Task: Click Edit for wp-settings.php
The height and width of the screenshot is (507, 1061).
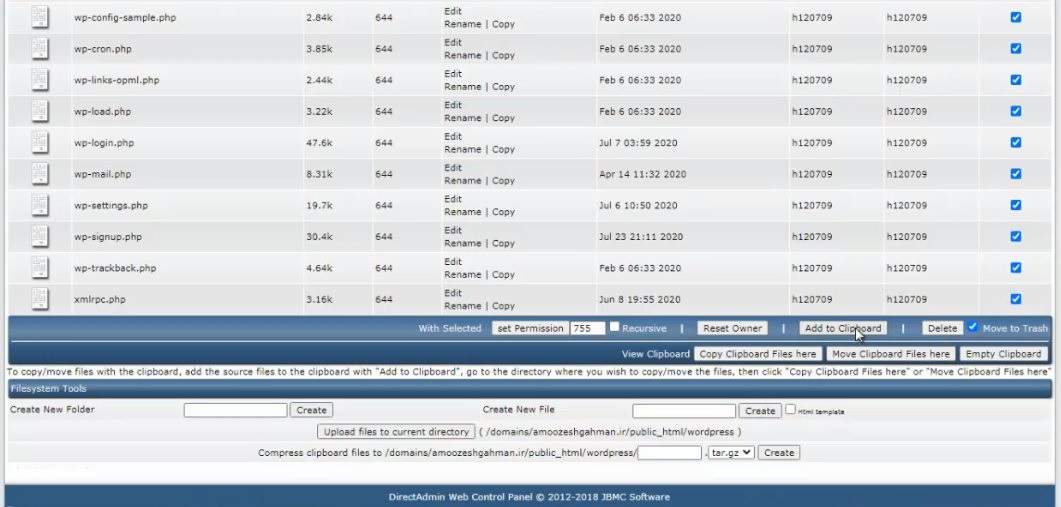Action: pos(453,199)
